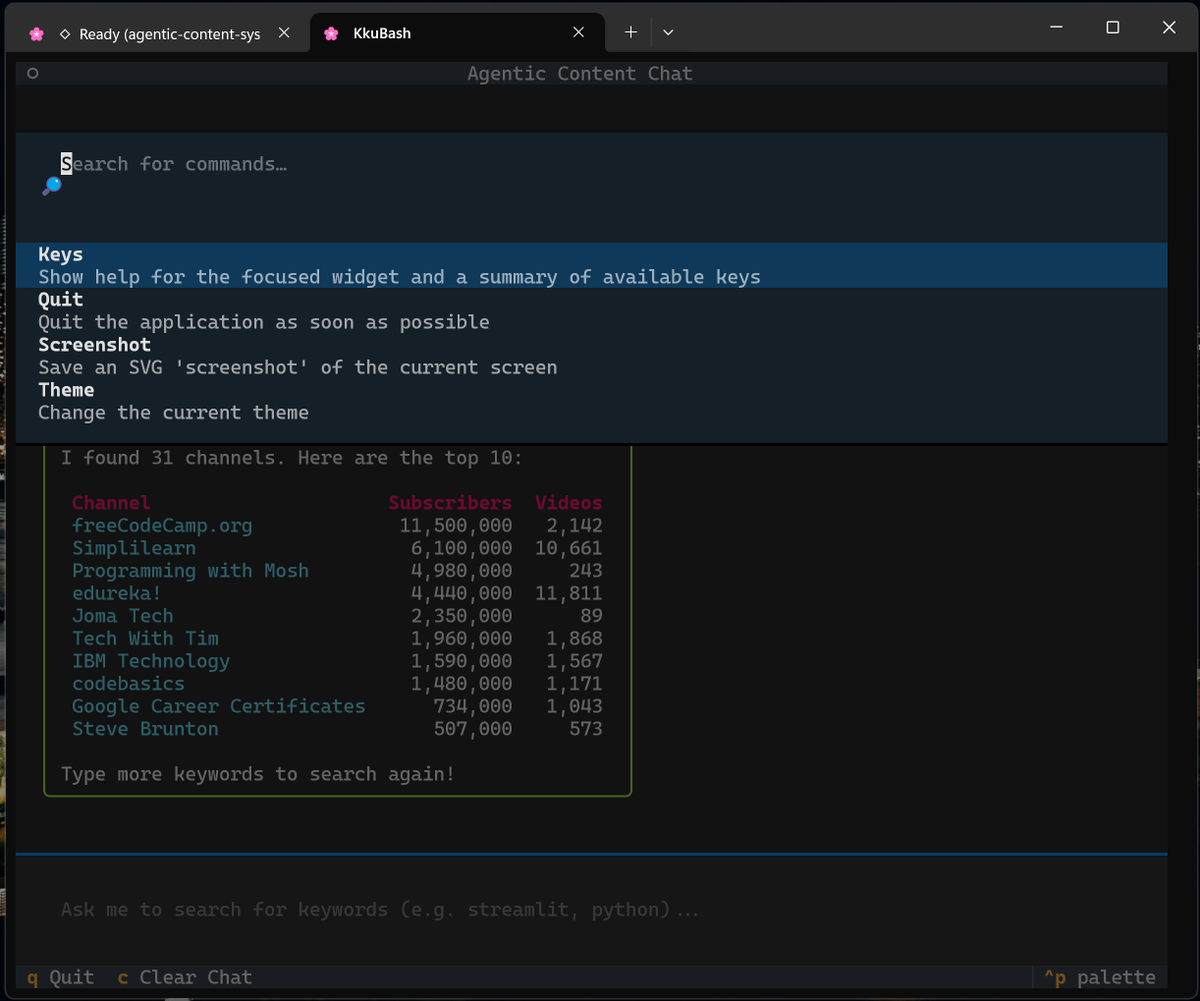Switch to the KkuBash tab

click(457, 33)
